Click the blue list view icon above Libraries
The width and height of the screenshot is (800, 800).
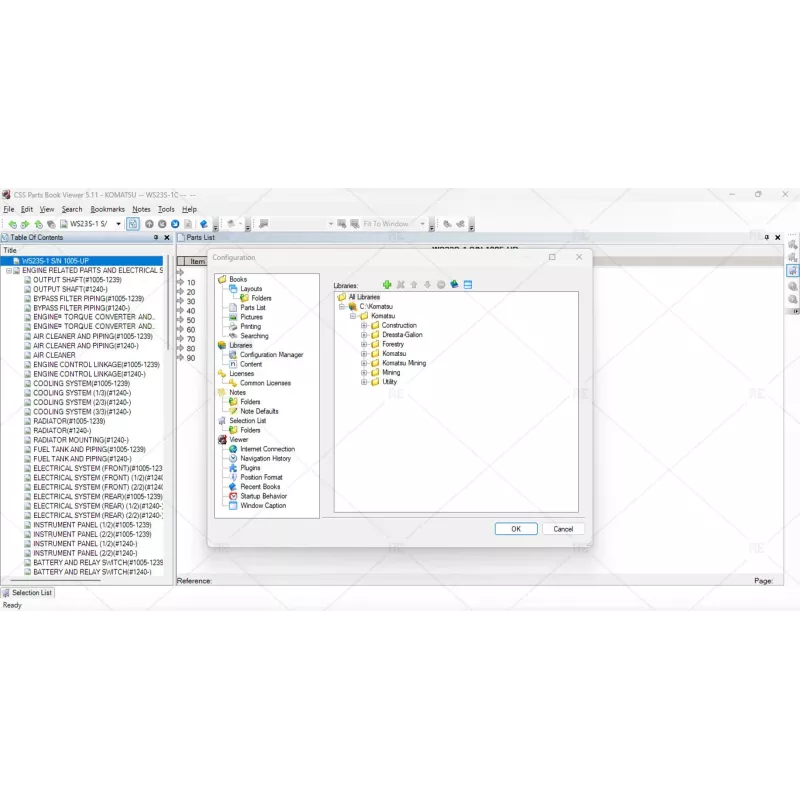pyautogui.click(x=467, y=285)
